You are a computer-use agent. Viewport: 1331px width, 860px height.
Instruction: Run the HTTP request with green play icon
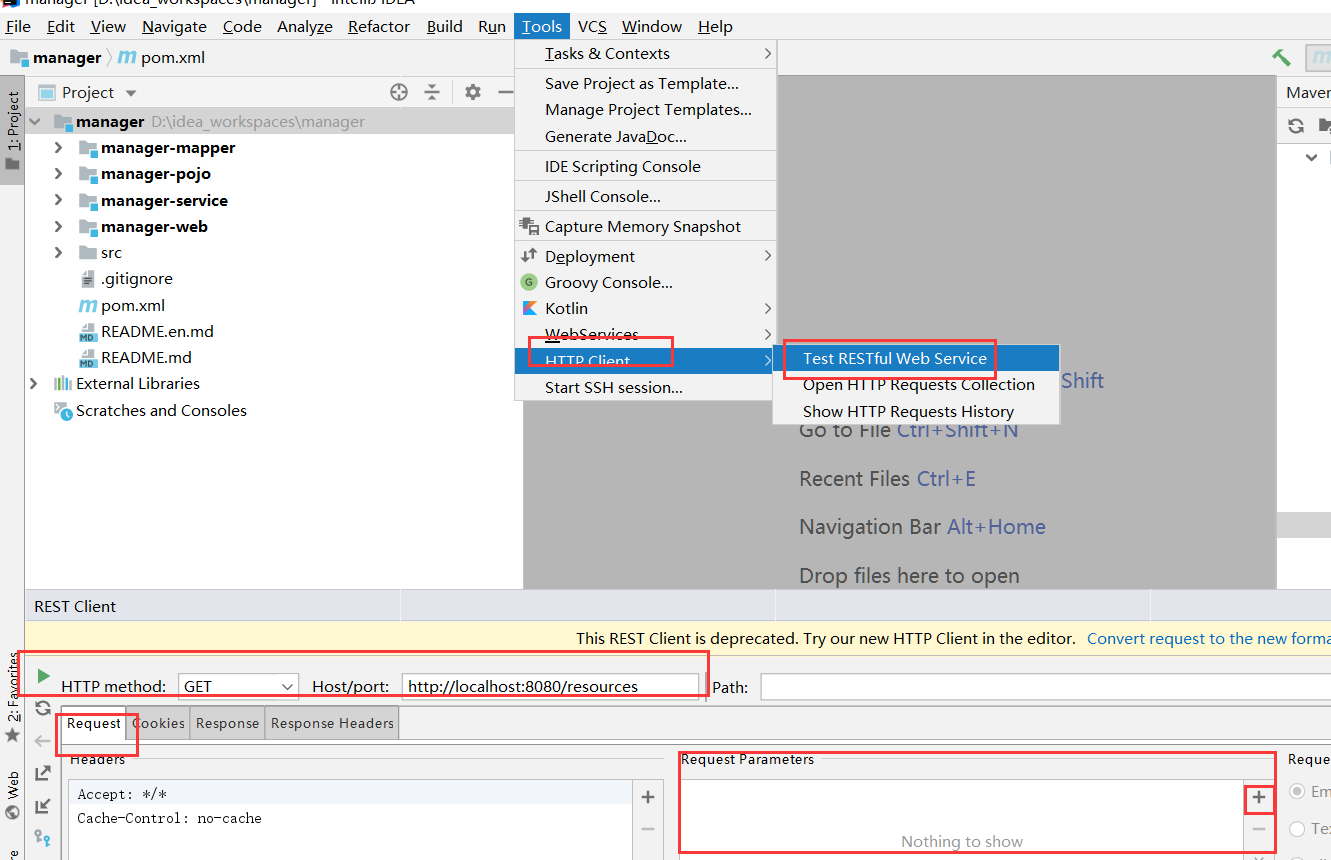43,676
